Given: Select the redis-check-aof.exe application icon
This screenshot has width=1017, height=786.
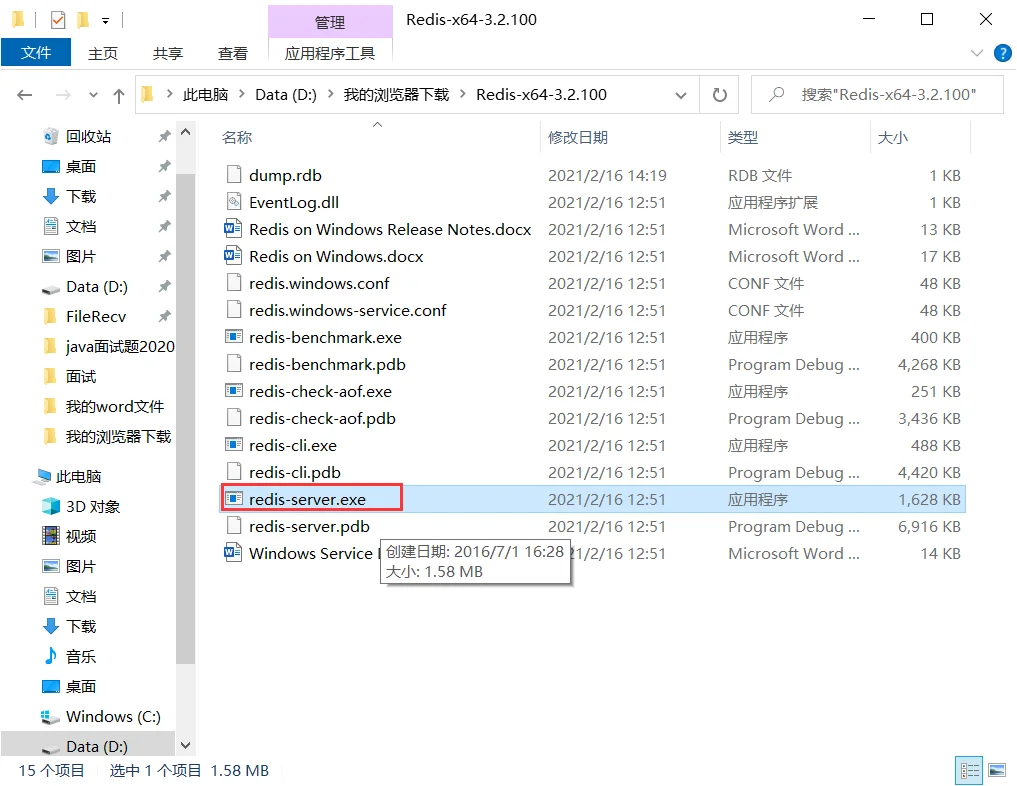Looking at the screenshot, I should pos(233,391).
